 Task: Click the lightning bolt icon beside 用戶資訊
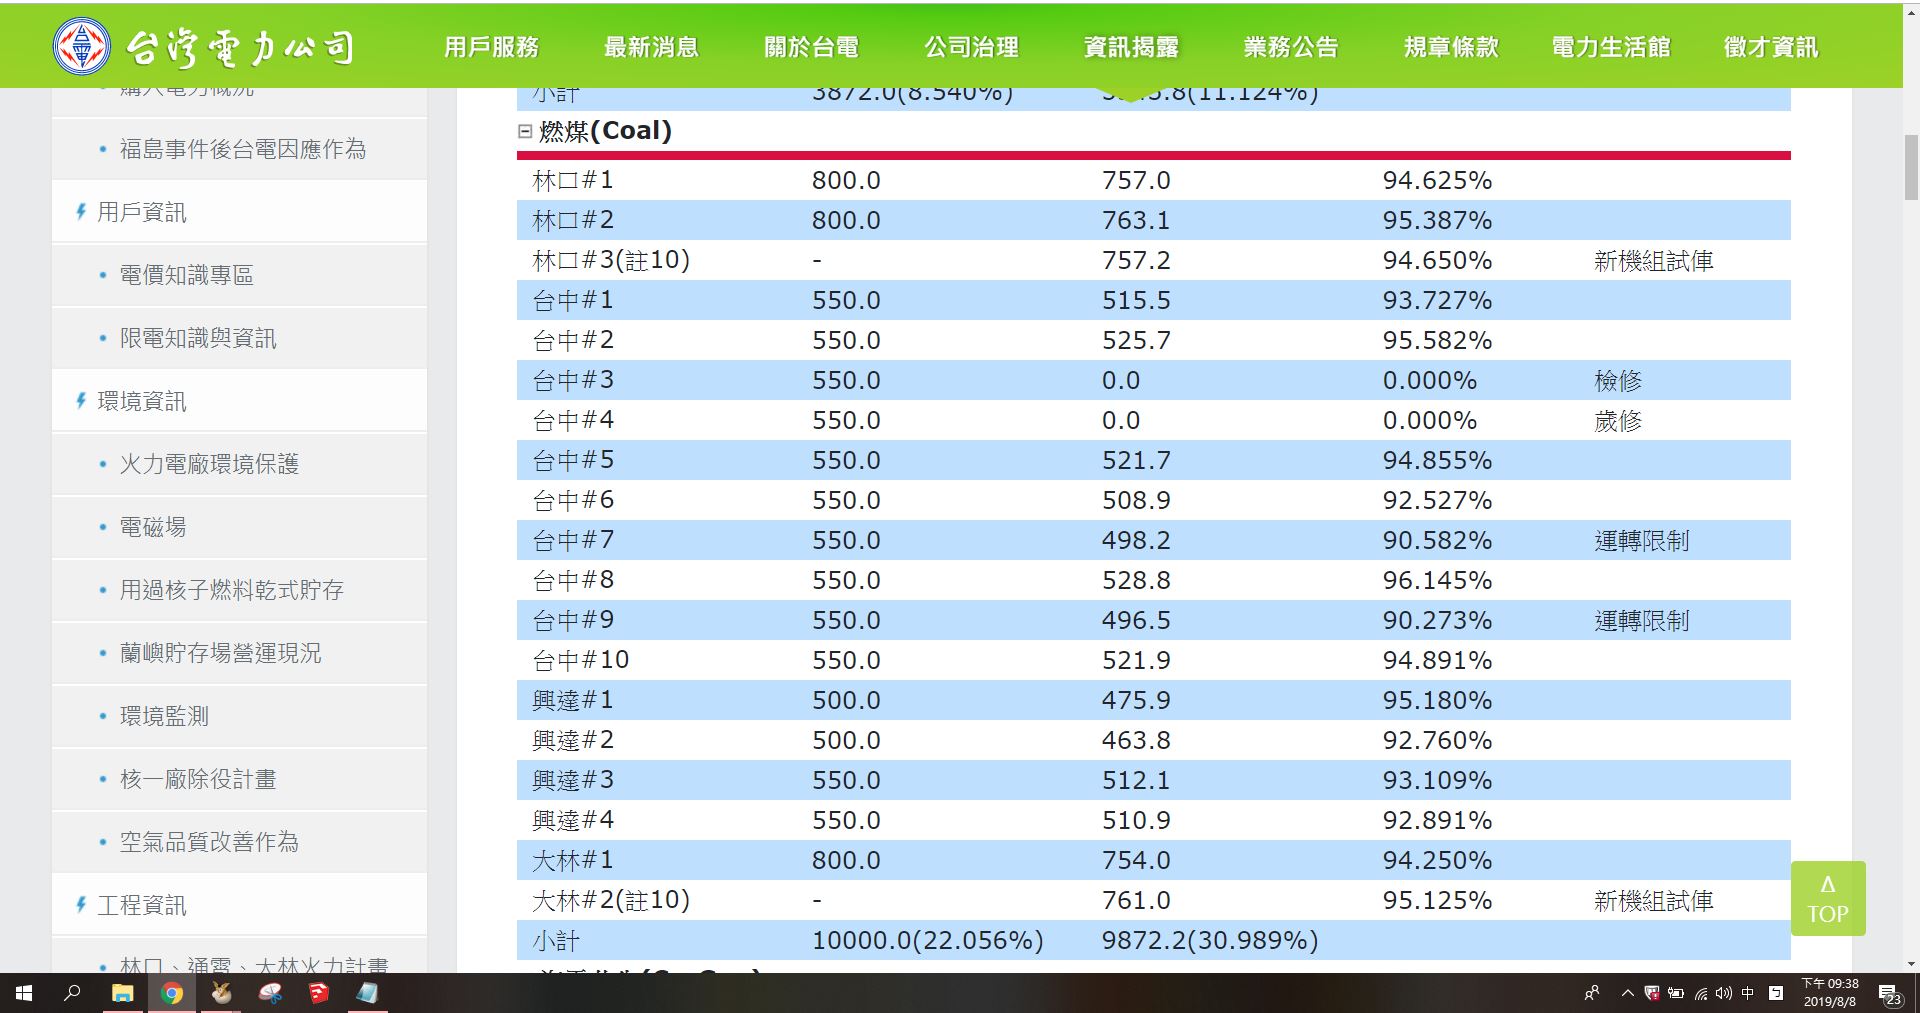(x=81, y=212)
